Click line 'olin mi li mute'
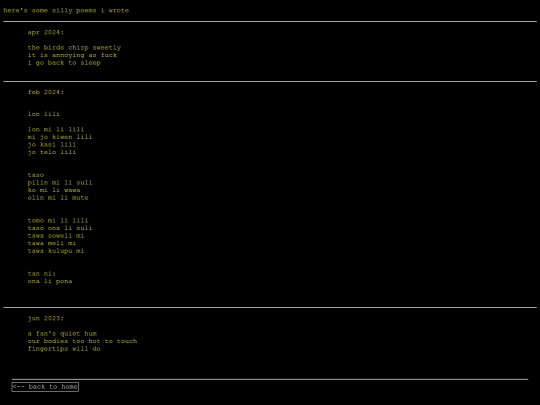This screenshot has width=540, height=405. (58, 198)
